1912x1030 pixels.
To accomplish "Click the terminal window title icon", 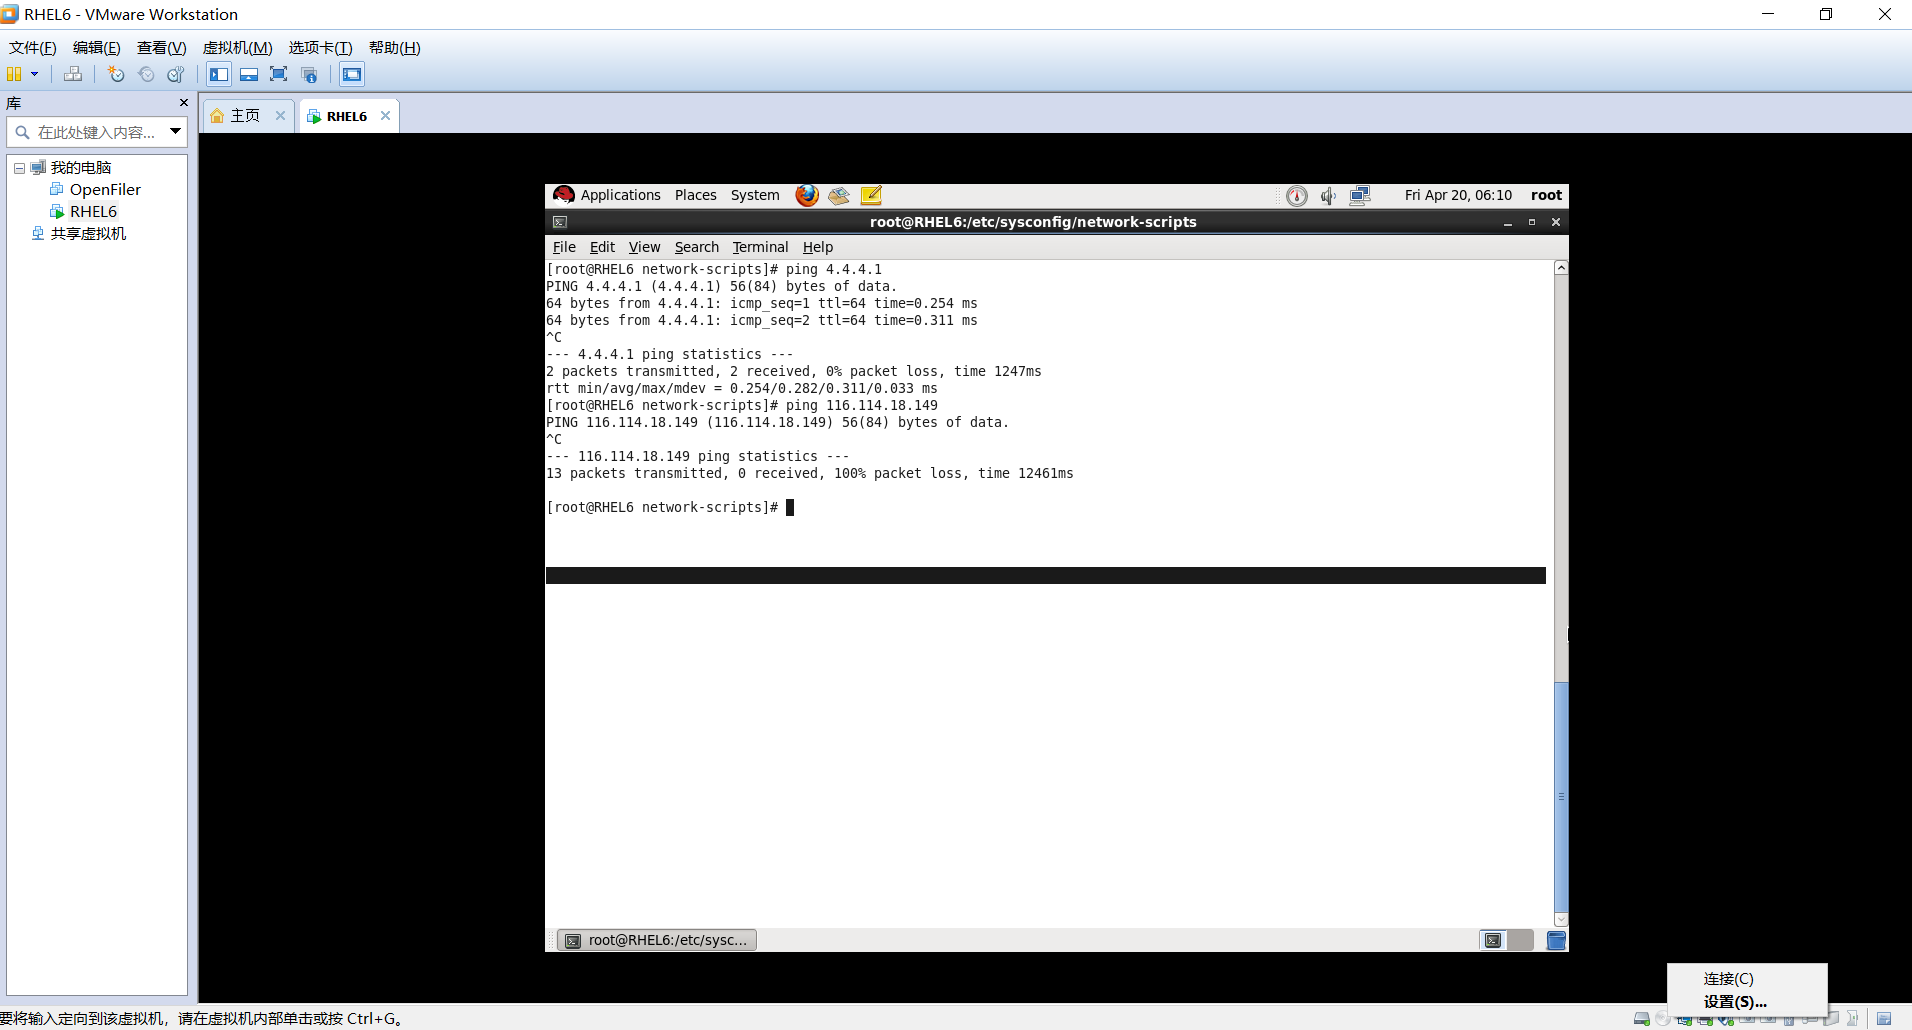I will pyautogui.click(x=560, y=222).
